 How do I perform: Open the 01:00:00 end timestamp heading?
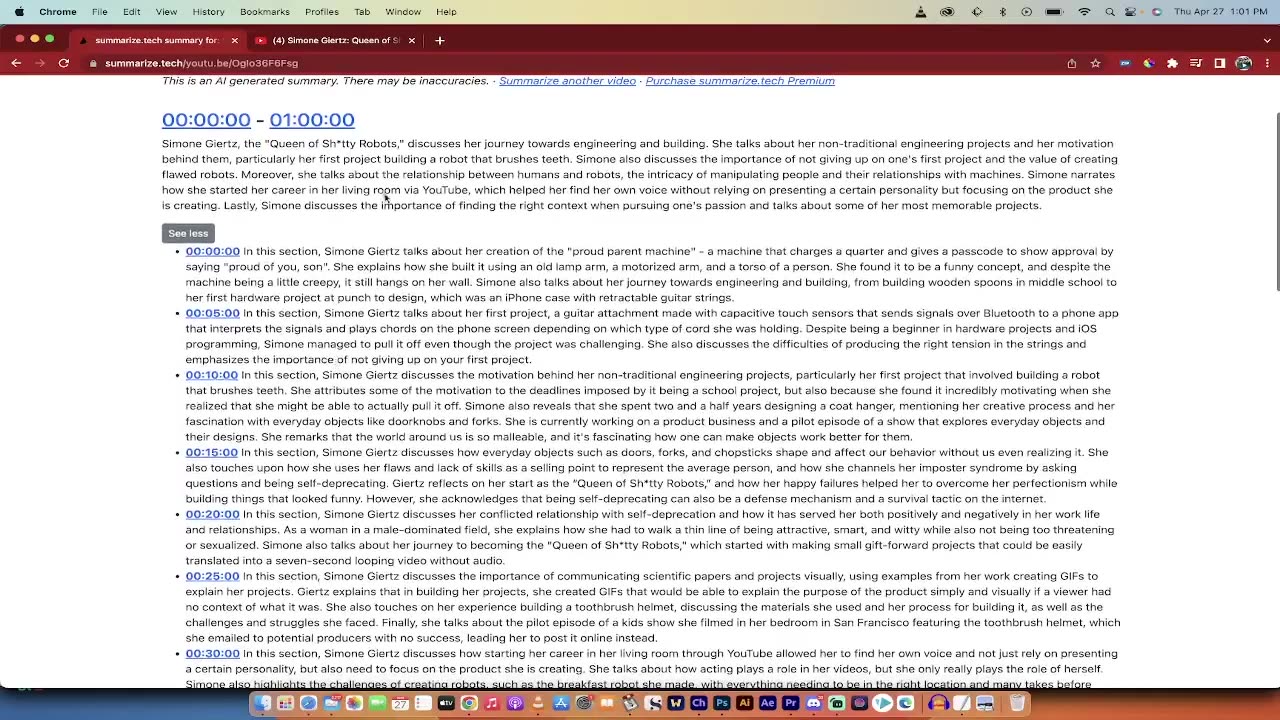point(312,120)
